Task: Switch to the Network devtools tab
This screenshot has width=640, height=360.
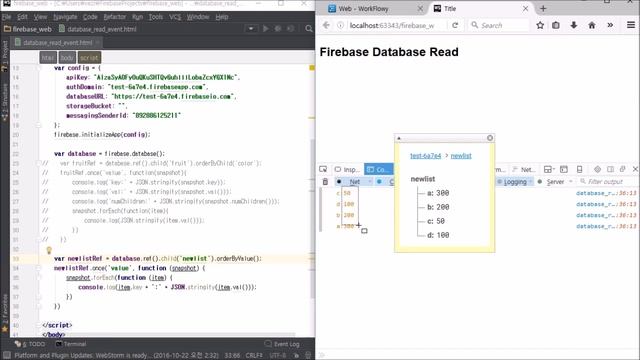Action: [523, 169]
